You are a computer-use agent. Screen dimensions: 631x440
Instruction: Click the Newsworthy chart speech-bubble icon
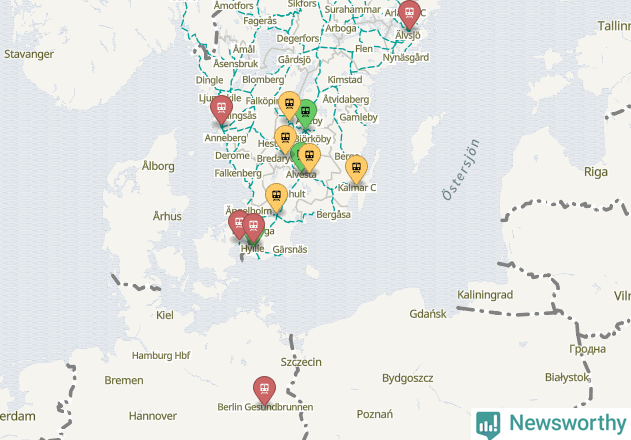488,425
